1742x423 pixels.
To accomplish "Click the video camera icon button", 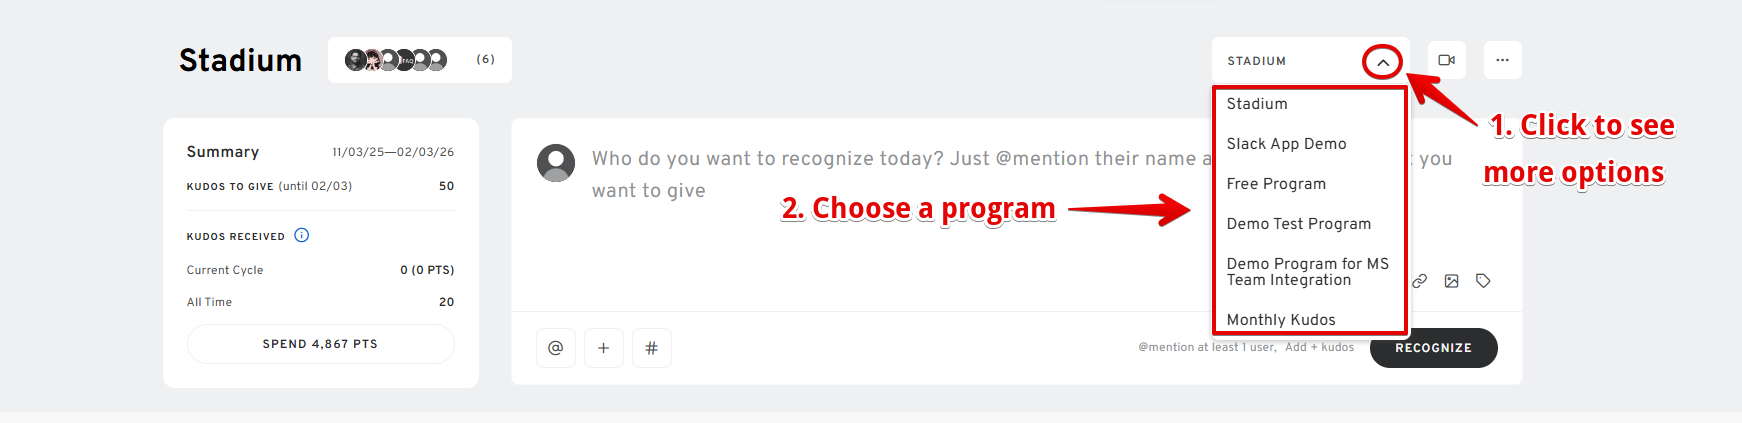I will [x=1446, y=60].
